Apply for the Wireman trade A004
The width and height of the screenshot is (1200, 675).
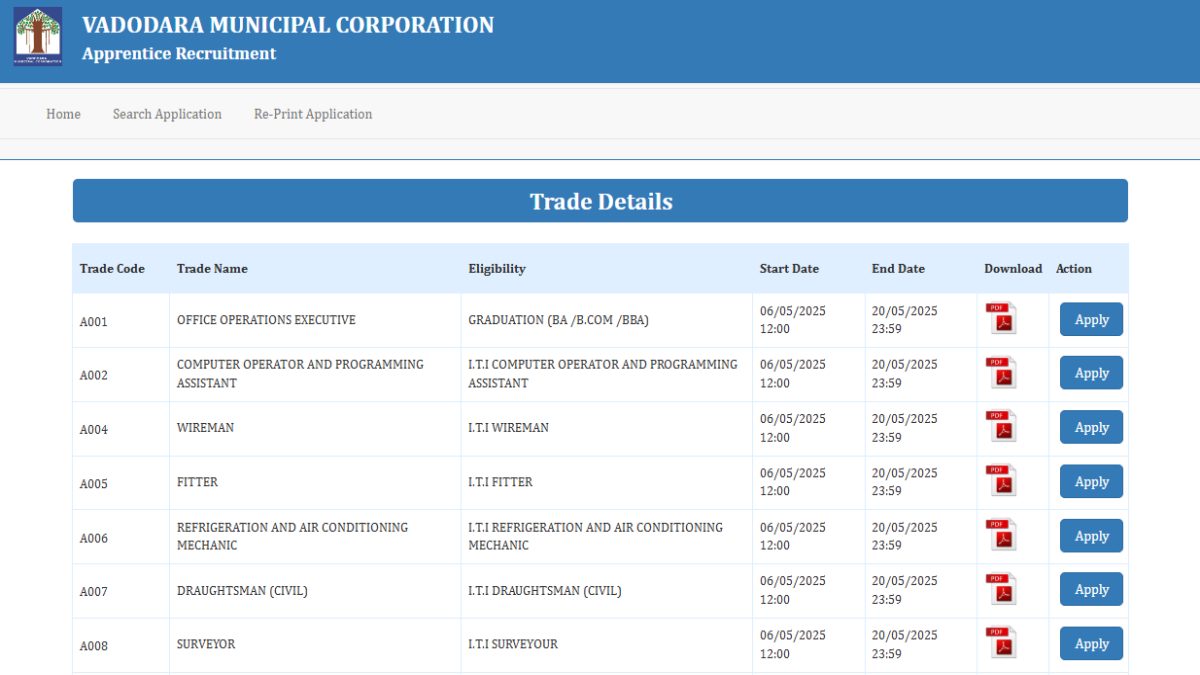[x=1091, y=427]
